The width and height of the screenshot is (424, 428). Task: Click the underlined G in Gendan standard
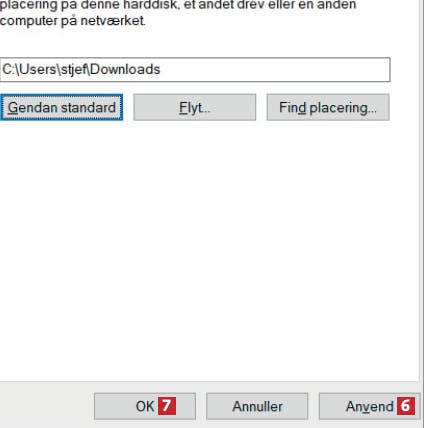[13, 108]
